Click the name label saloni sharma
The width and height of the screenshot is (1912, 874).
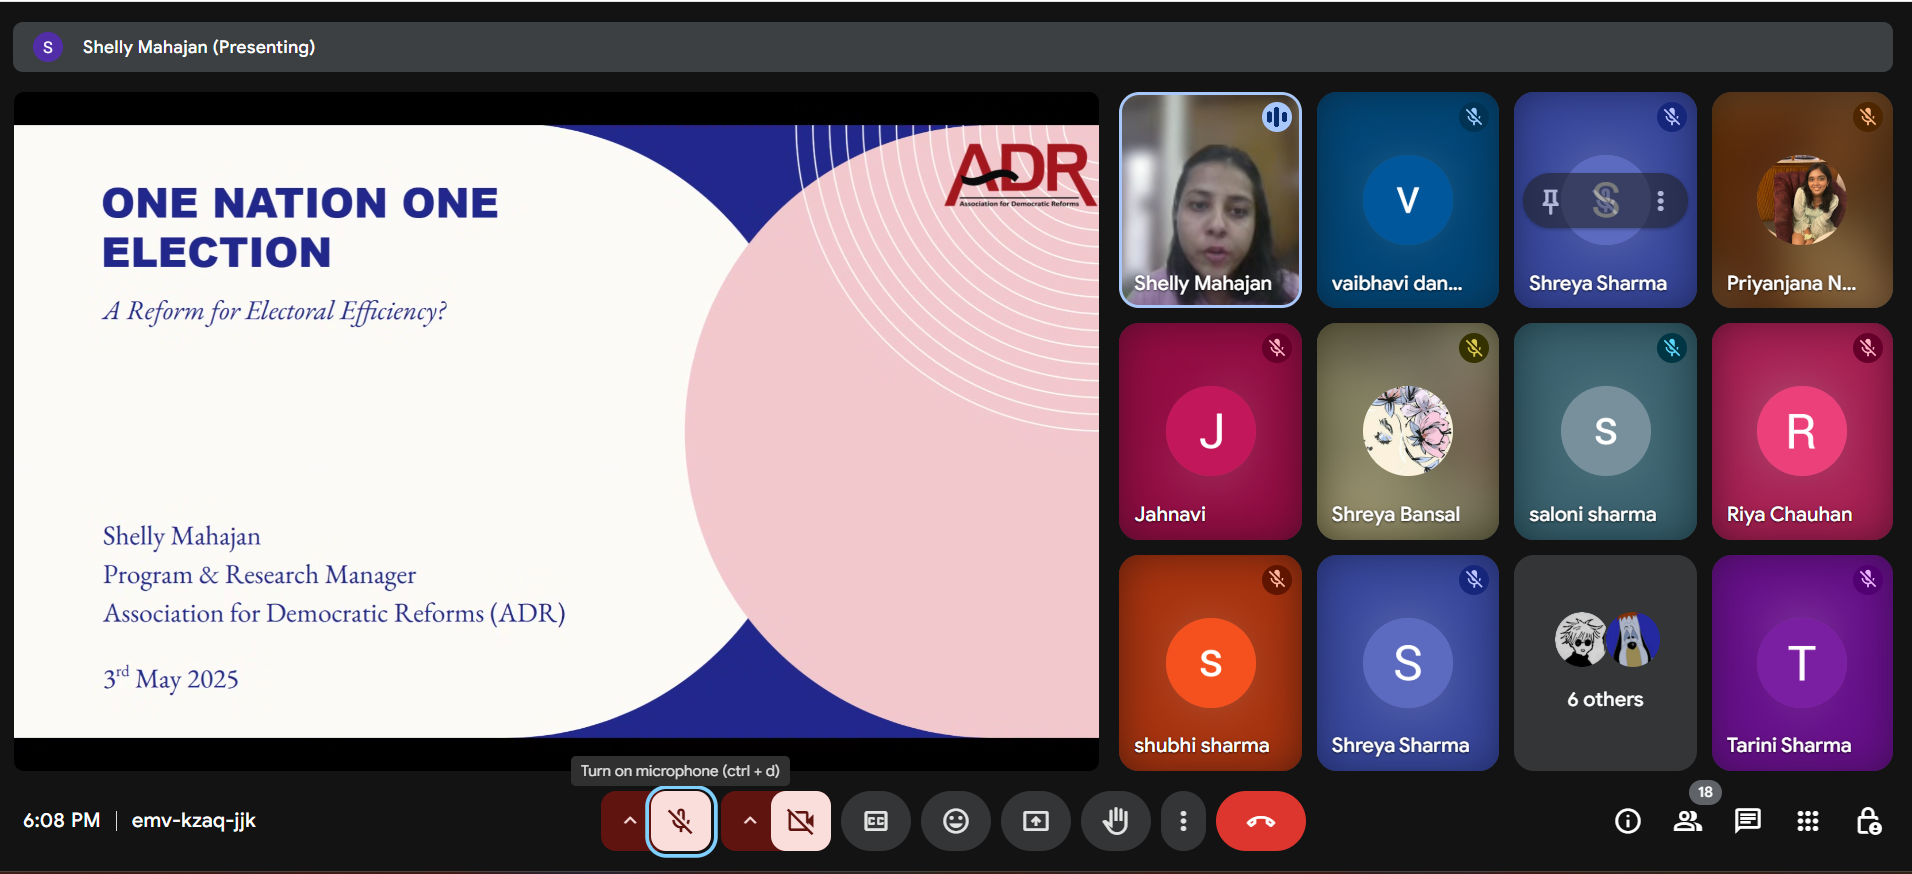tap(1592, 514)
